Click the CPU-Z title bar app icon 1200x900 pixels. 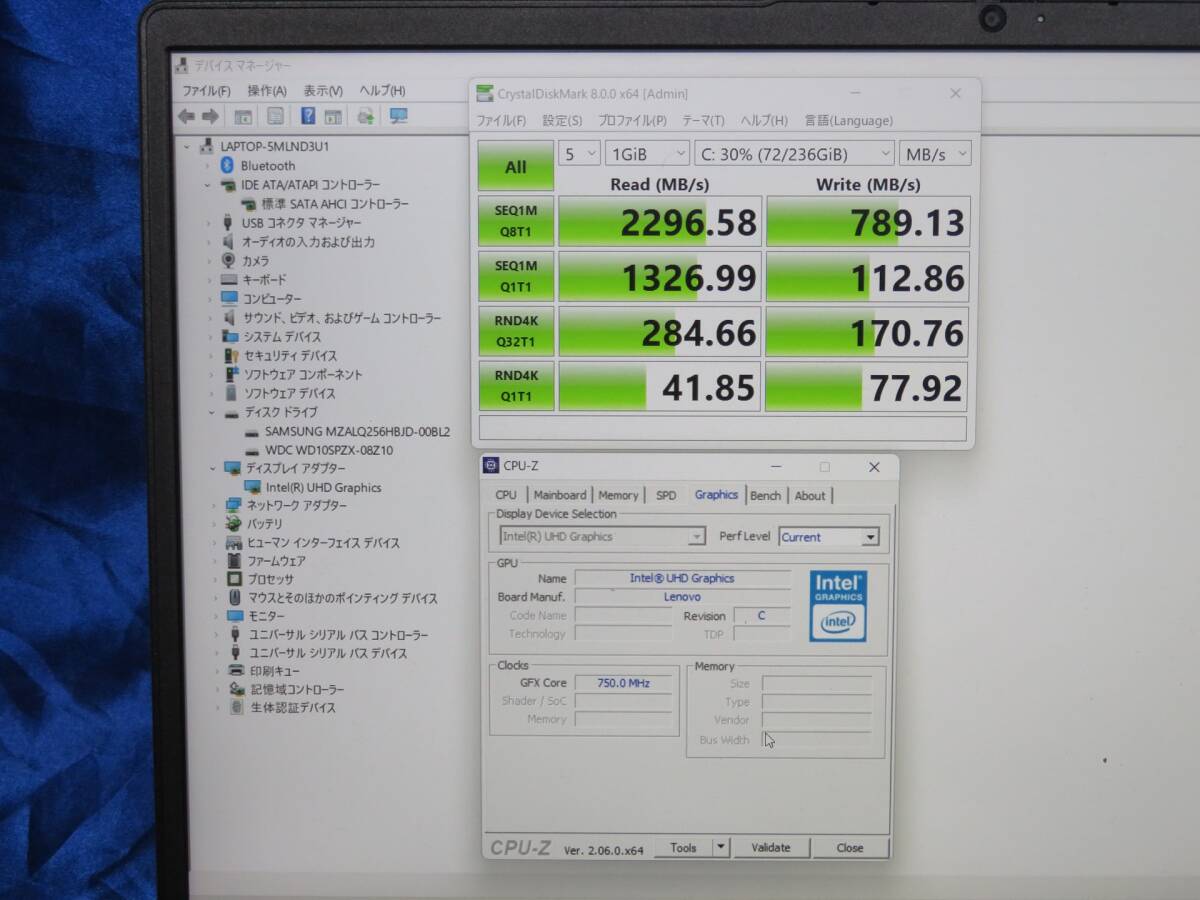[x=491, y=465]
